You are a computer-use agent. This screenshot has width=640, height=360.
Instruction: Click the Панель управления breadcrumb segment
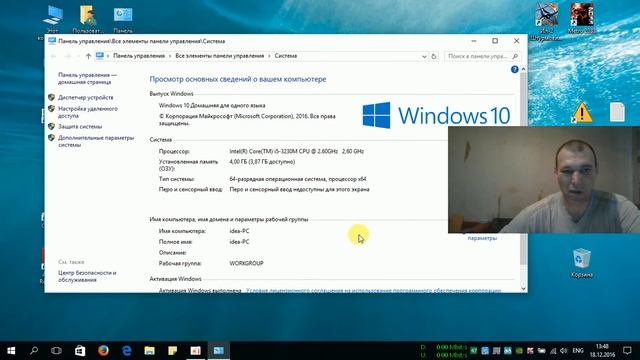(139, 56)
